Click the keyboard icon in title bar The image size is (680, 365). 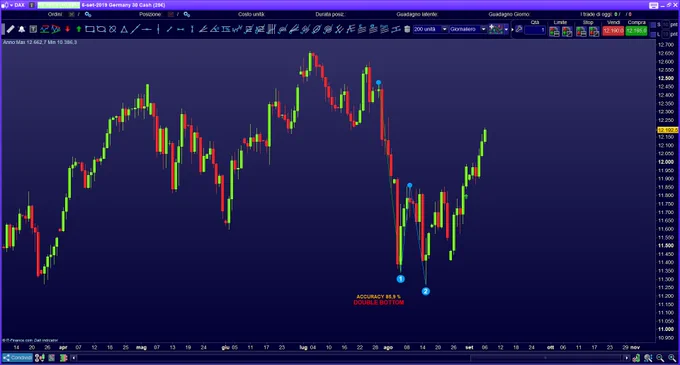654,5
